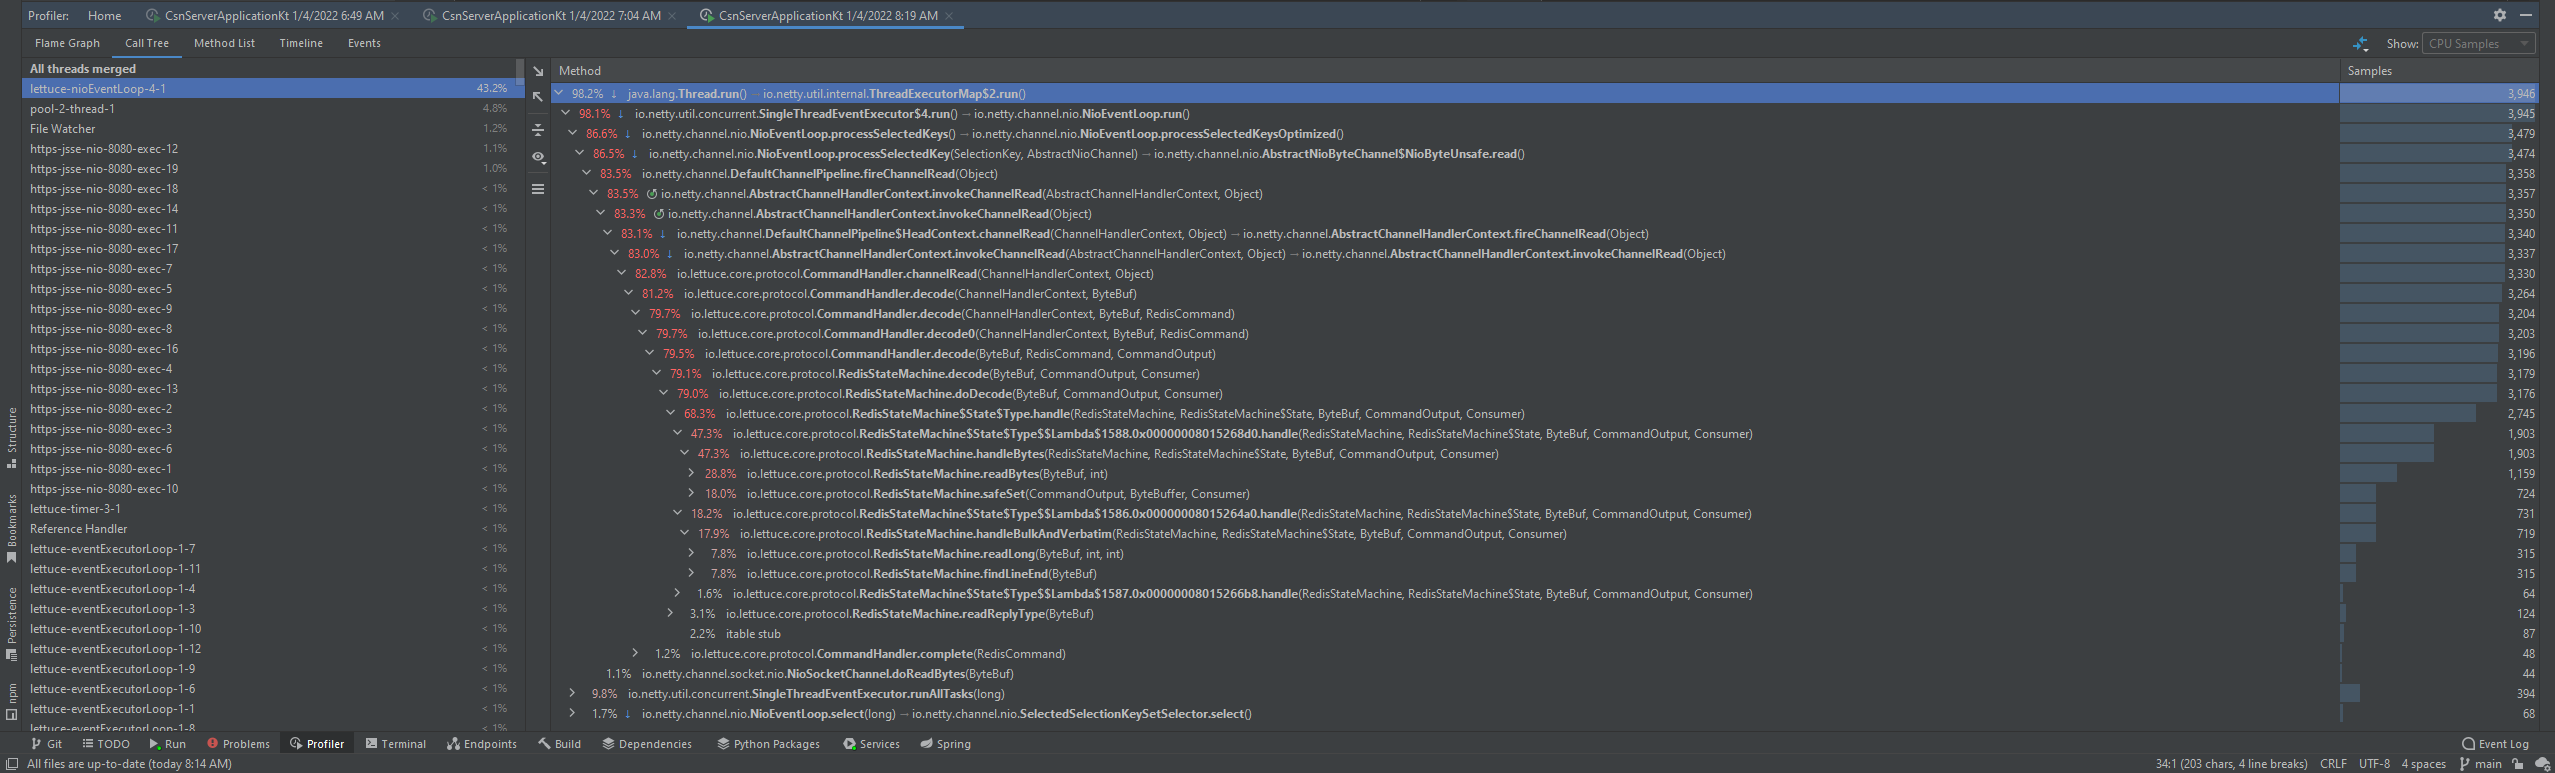Click the Method column header
2555x773 pixels.
click(1445, 71)
